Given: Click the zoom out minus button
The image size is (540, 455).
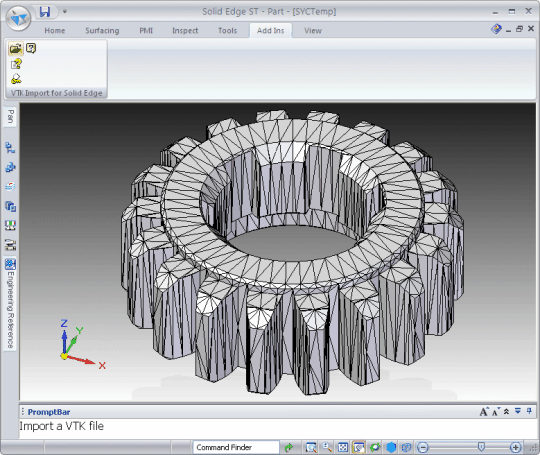Looking at the screenshot, I should pos(423,447).
